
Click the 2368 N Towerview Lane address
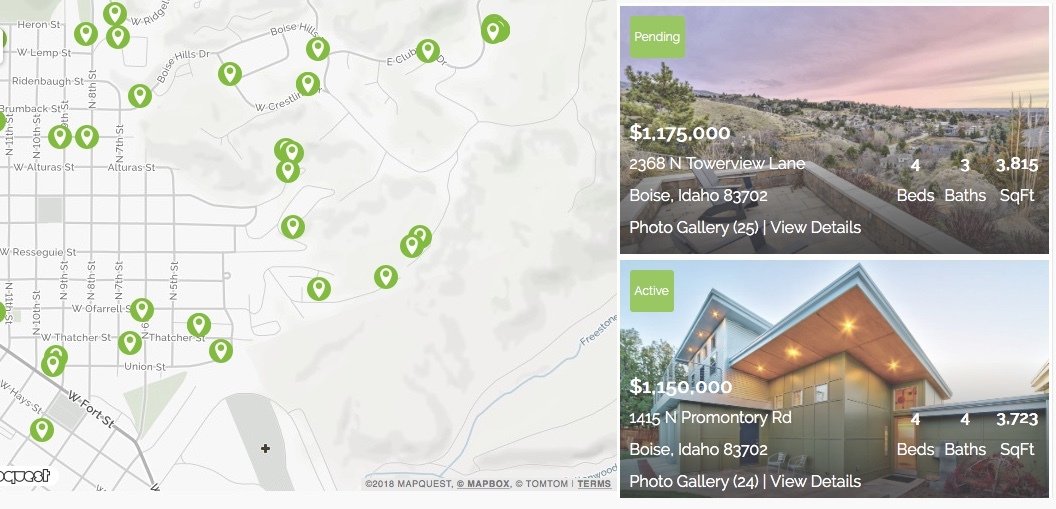[x=717, y=164]
